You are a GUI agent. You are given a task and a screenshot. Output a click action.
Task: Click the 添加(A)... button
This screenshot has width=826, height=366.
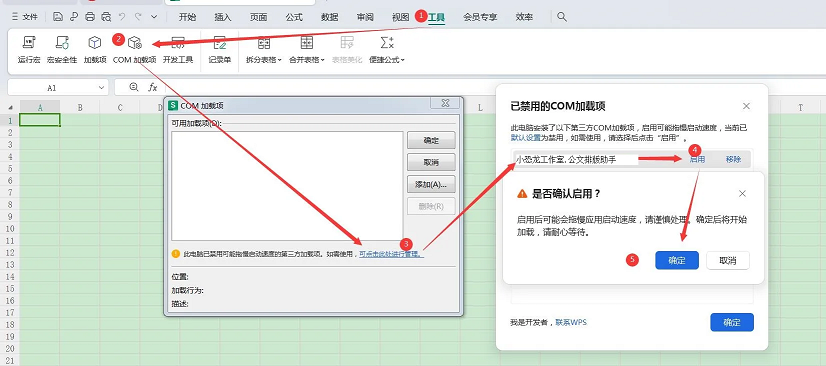(x=431, y=184)
